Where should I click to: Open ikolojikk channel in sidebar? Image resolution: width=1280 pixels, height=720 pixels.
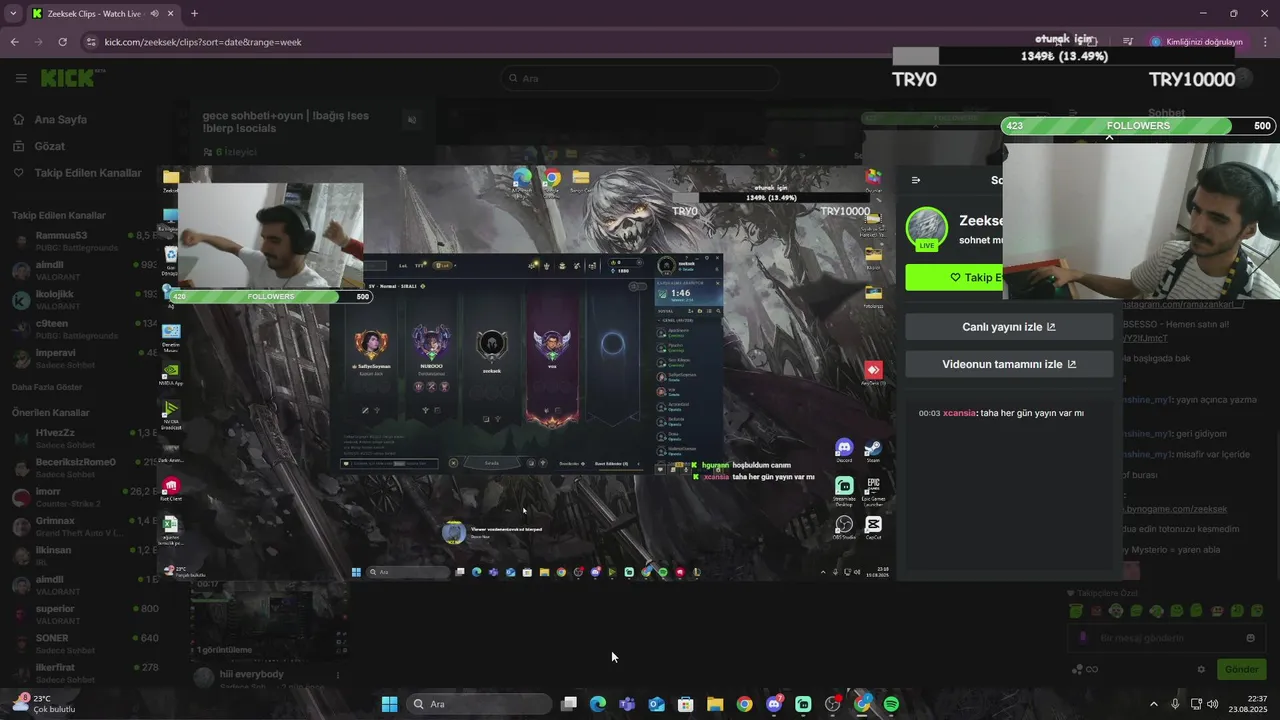tap(85, 299)
